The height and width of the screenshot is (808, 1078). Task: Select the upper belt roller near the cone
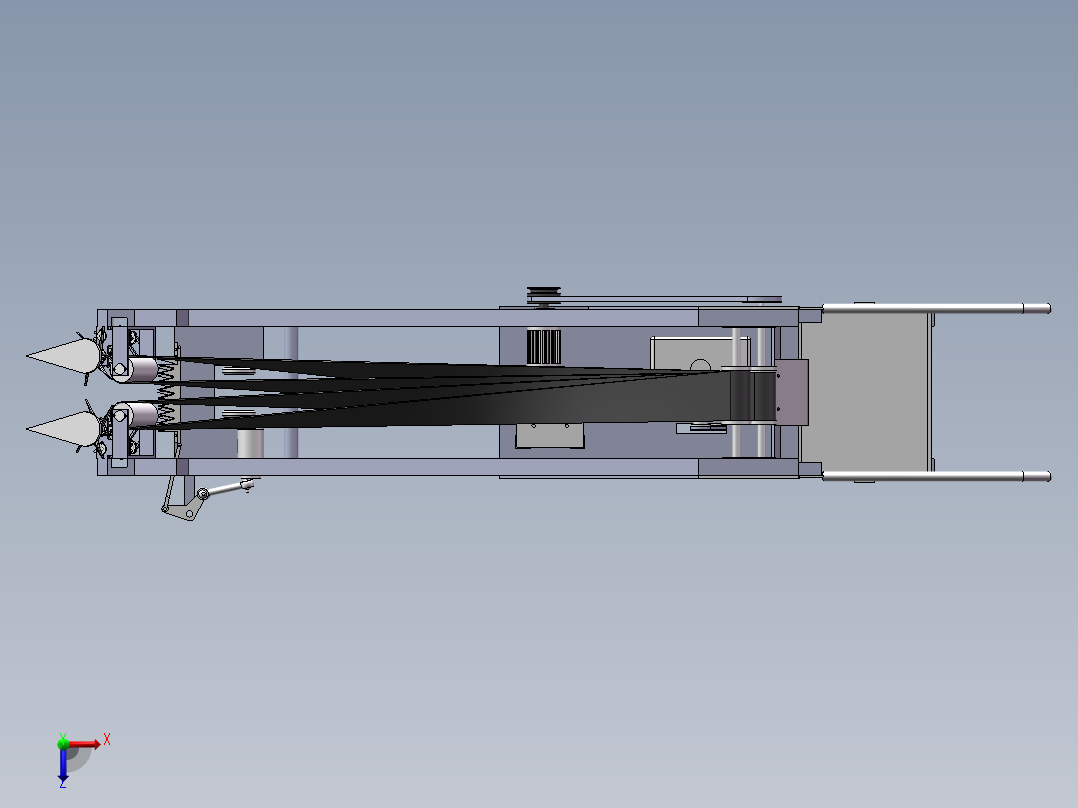pyautogui.click(x=142, y=369)
